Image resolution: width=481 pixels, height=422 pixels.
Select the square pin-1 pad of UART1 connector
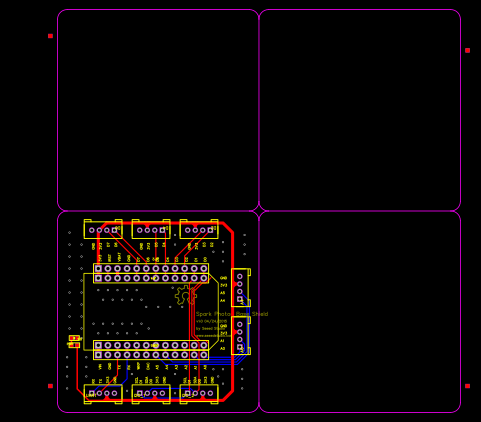[92, 393]
